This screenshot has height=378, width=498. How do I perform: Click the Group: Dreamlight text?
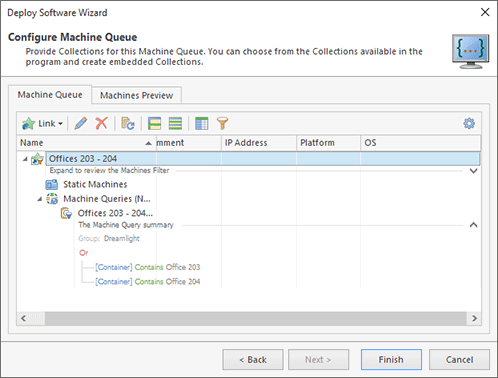(109, 238)
